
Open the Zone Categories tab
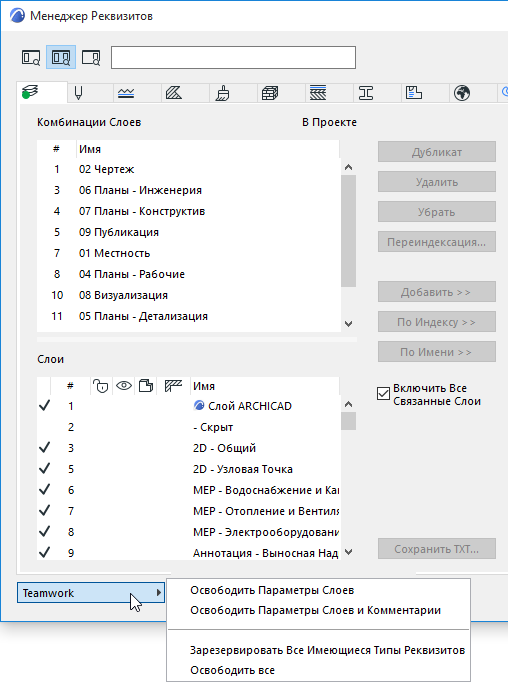[414, 93]
